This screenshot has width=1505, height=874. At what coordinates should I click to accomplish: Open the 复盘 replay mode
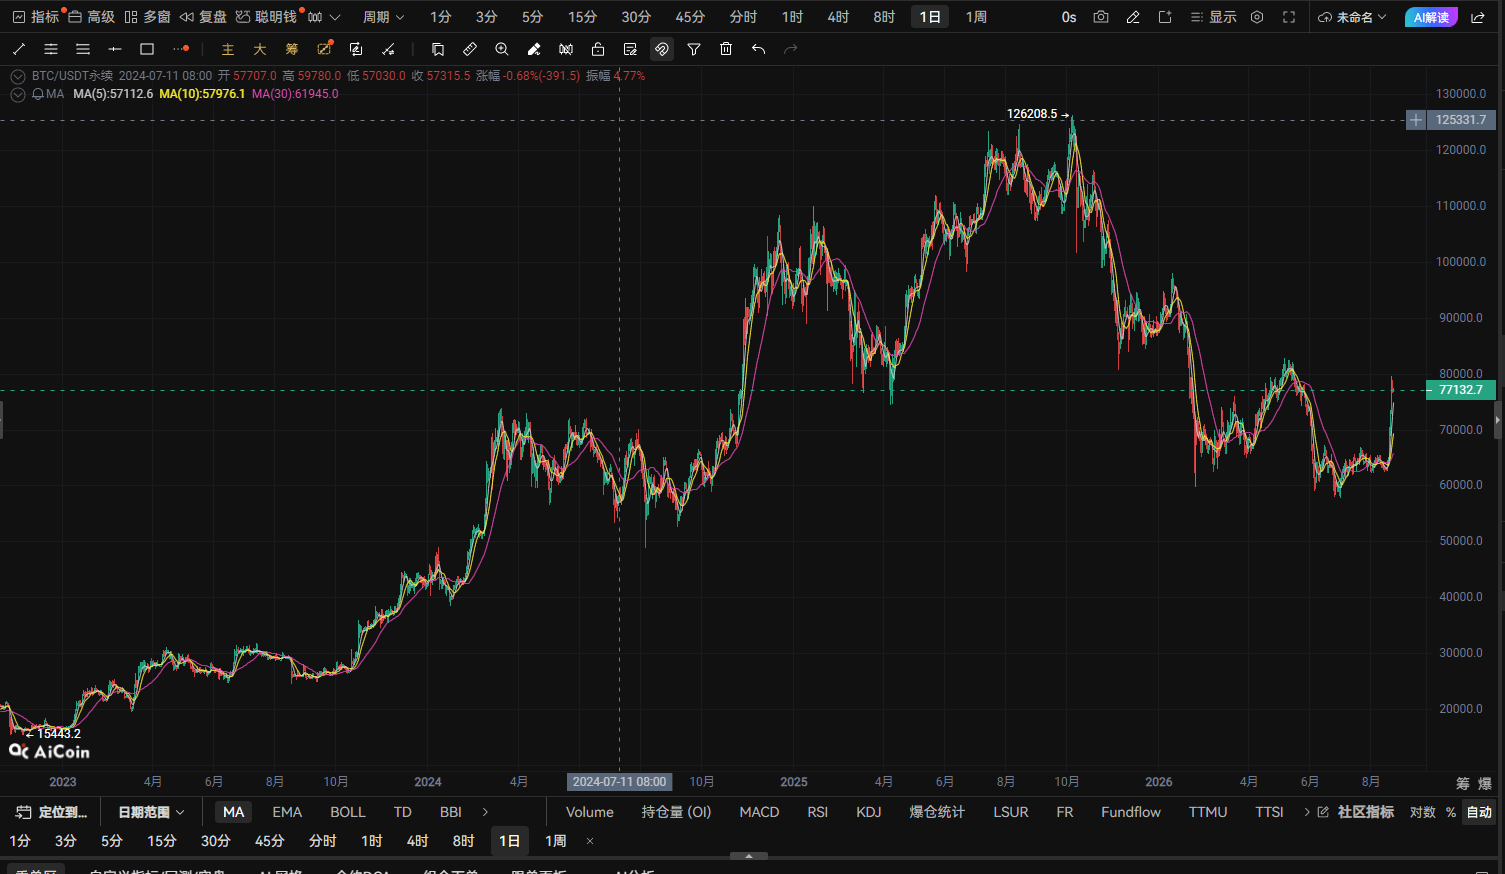click(x=203, y=17)
